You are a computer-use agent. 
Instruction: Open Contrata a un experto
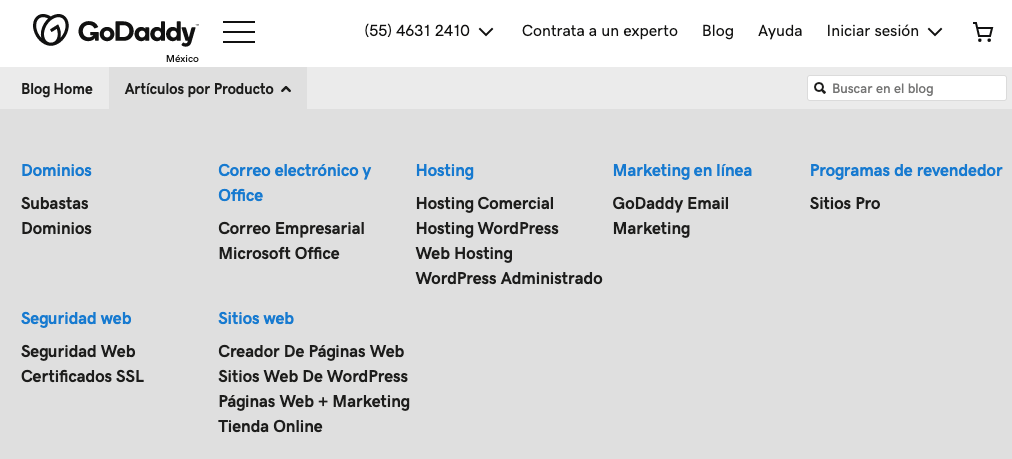[x=600, y=31]
